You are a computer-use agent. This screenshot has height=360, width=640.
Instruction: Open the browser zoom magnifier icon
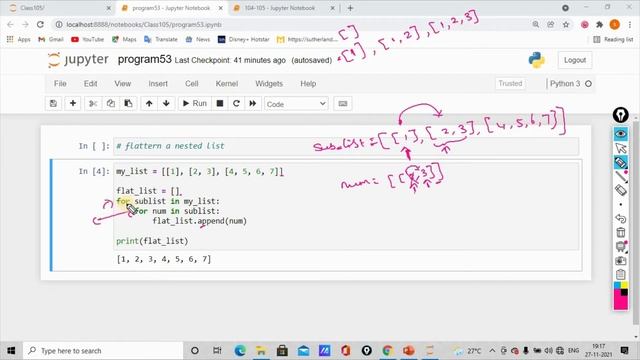[536, 24]
